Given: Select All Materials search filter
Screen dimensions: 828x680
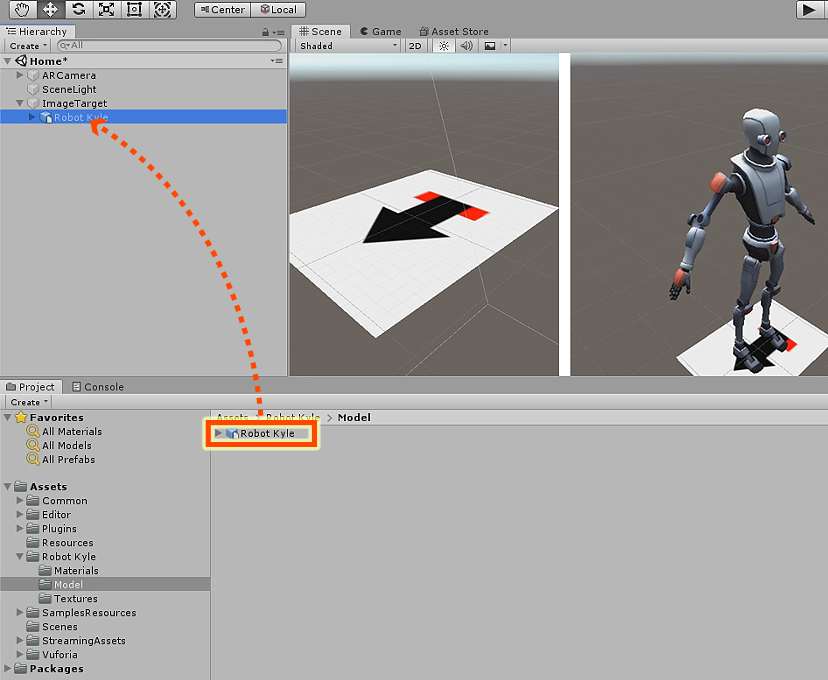Looking at the screenshot, I should pyautogui.click(x=72, y=431).
